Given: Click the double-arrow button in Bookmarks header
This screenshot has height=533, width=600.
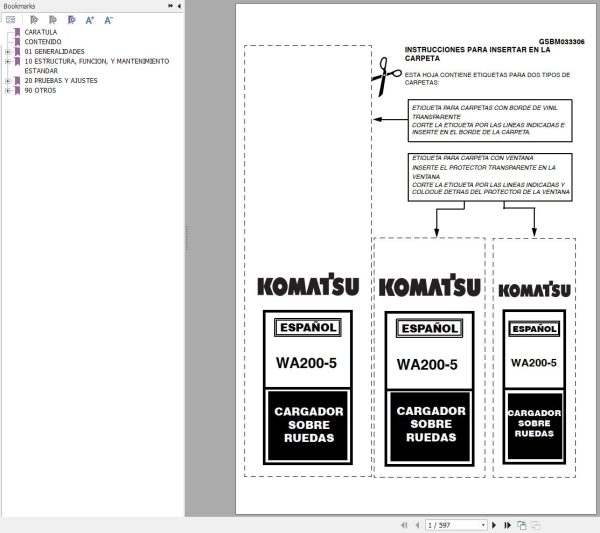Looking at the screenshot, I should tap(170, 6).
